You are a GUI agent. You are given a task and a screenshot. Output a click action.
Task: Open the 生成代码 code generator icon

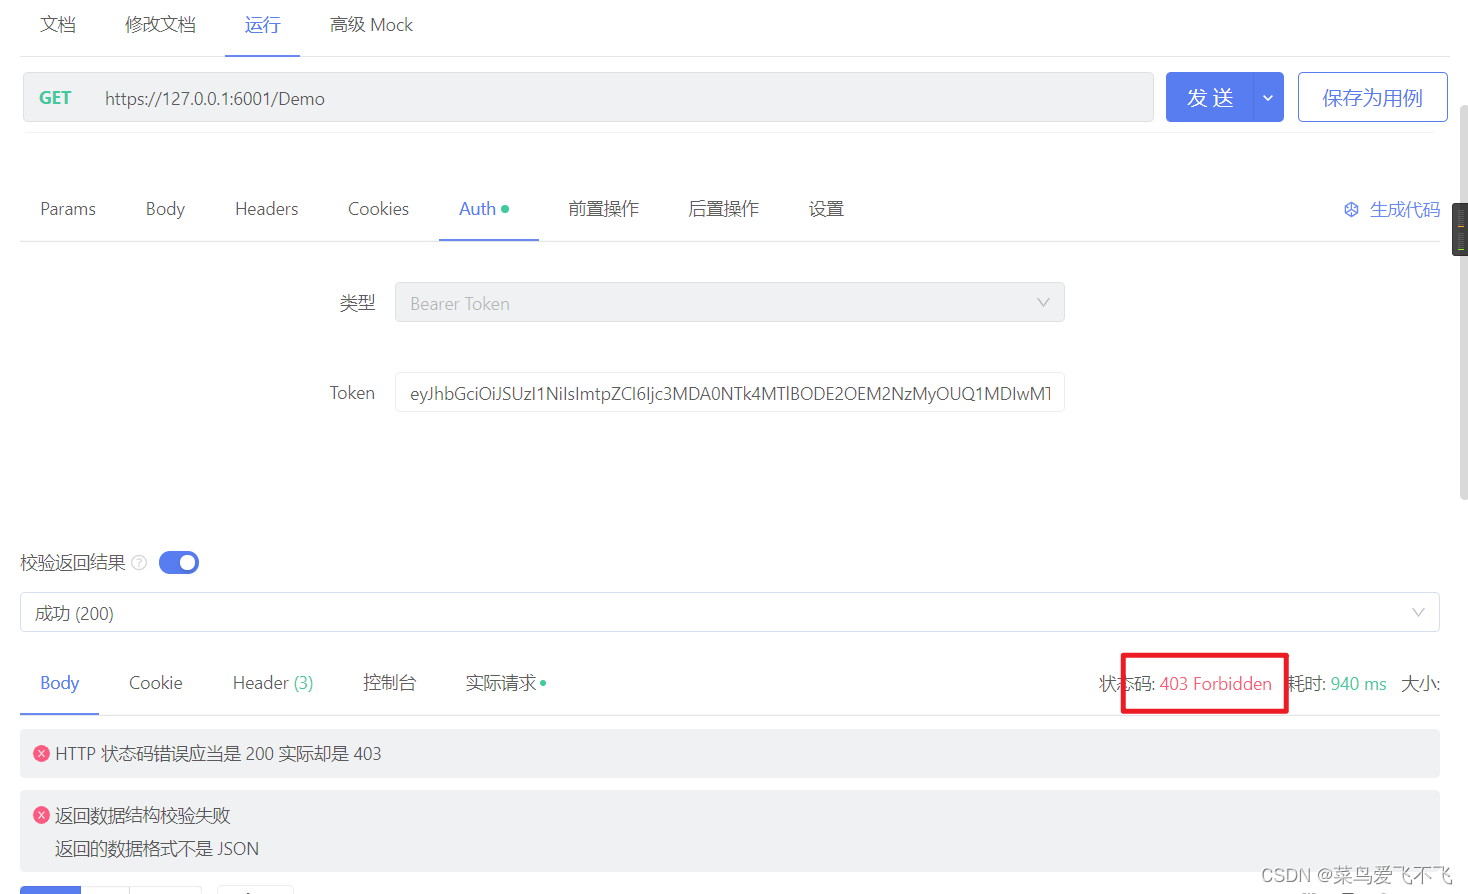coord(1351,209)
